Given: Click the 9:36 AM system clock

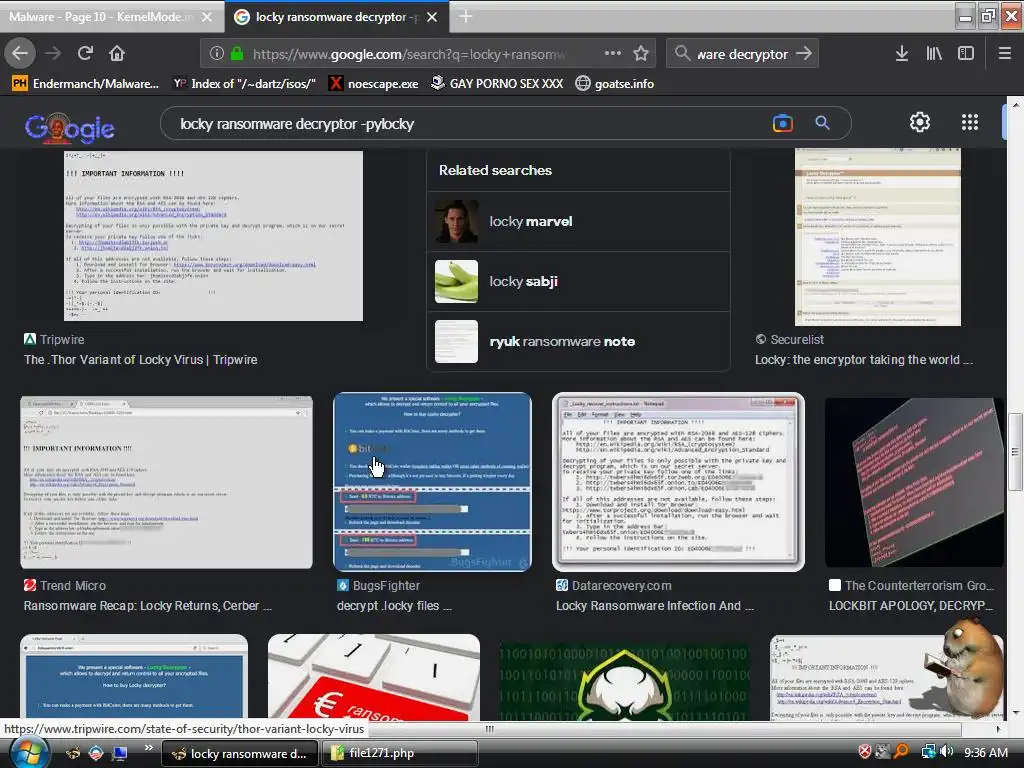Looking at the screenshot, I should point(985,752).
